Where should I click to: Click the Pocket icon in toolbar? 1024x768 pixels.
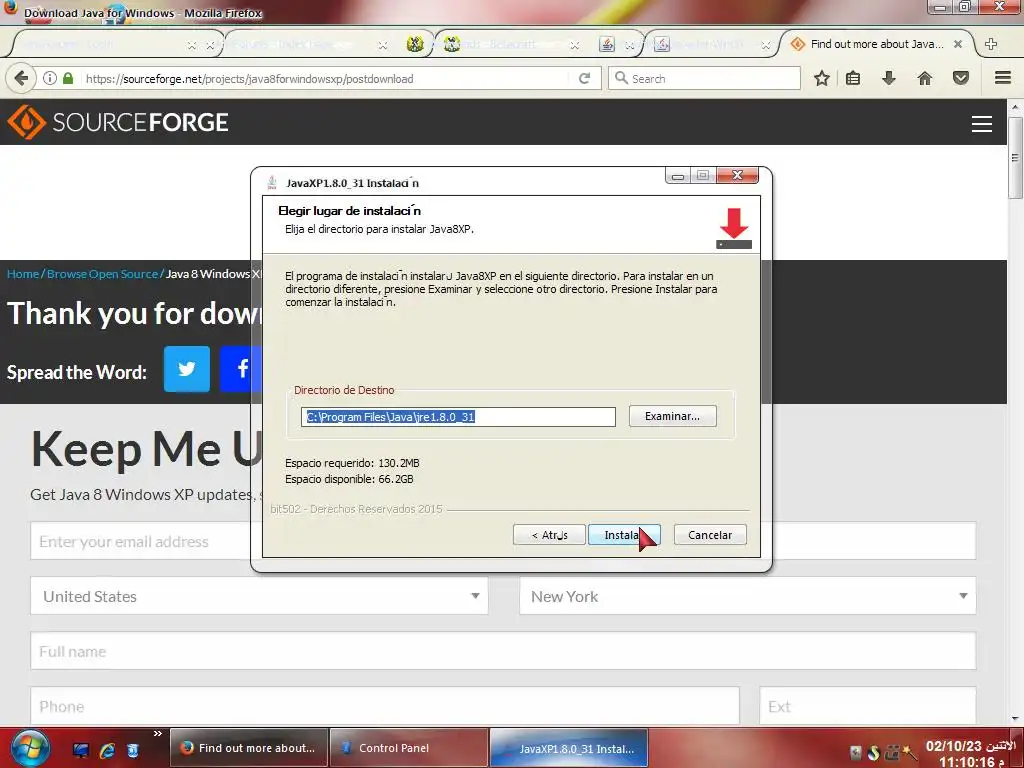[x=961, y=78]
